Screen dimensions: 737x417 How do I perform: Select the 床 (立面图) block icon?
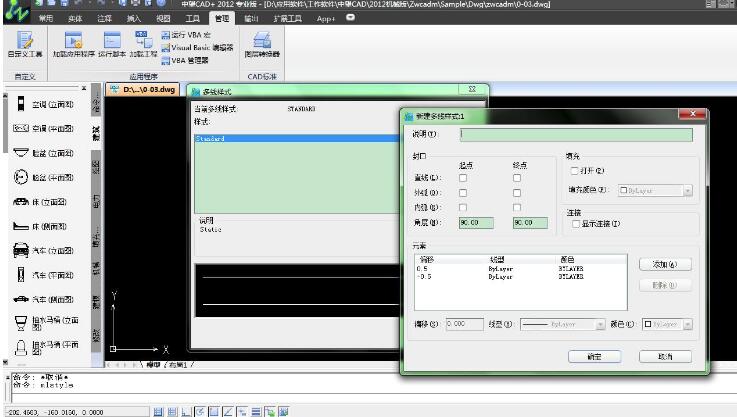[22, 201]
